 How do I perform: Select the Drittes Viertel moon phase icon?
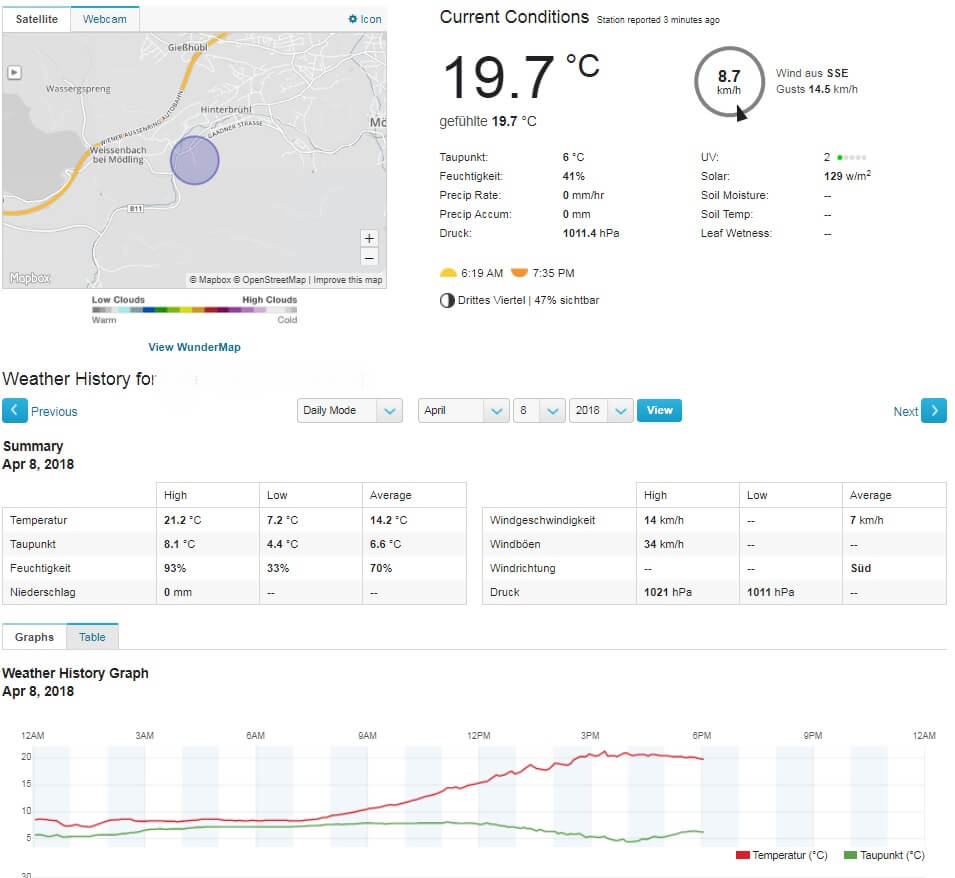pos(446,299)
